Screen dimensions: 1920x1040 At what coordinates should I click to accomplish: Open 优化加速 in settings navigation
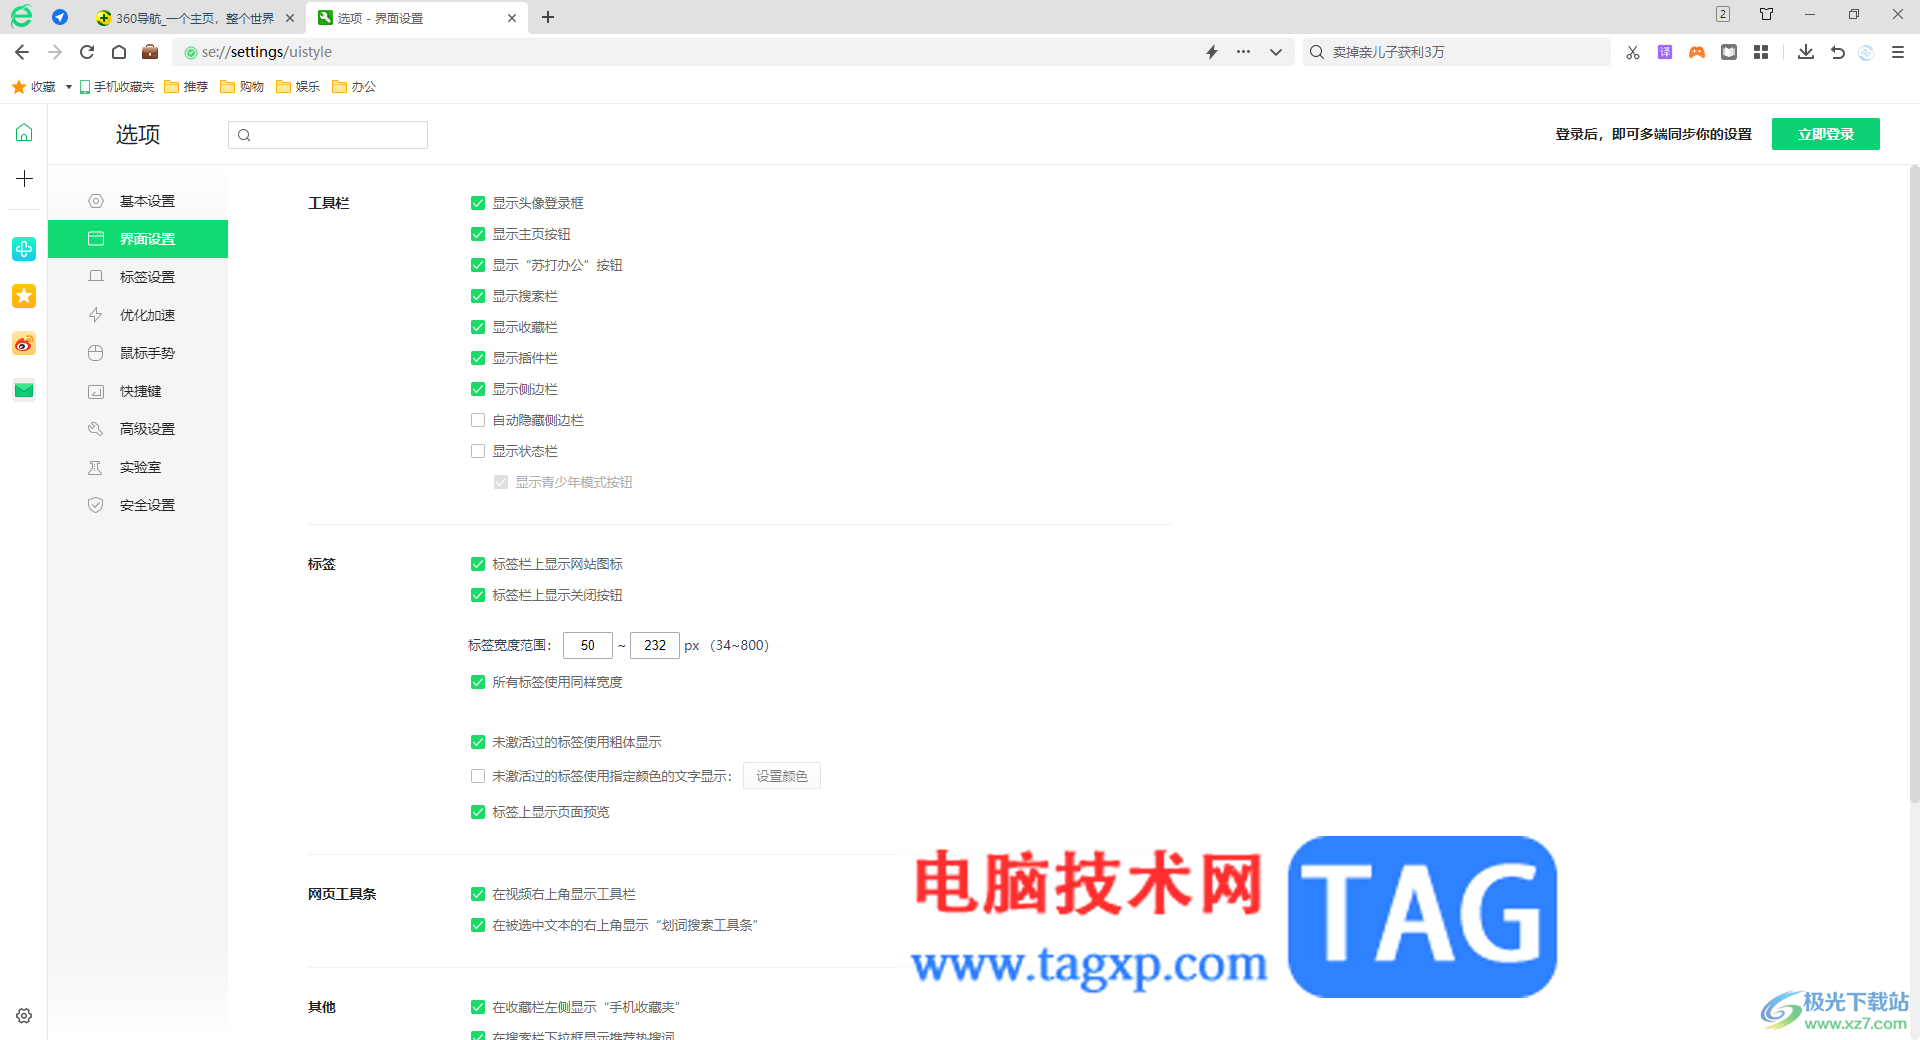point(138,315)
